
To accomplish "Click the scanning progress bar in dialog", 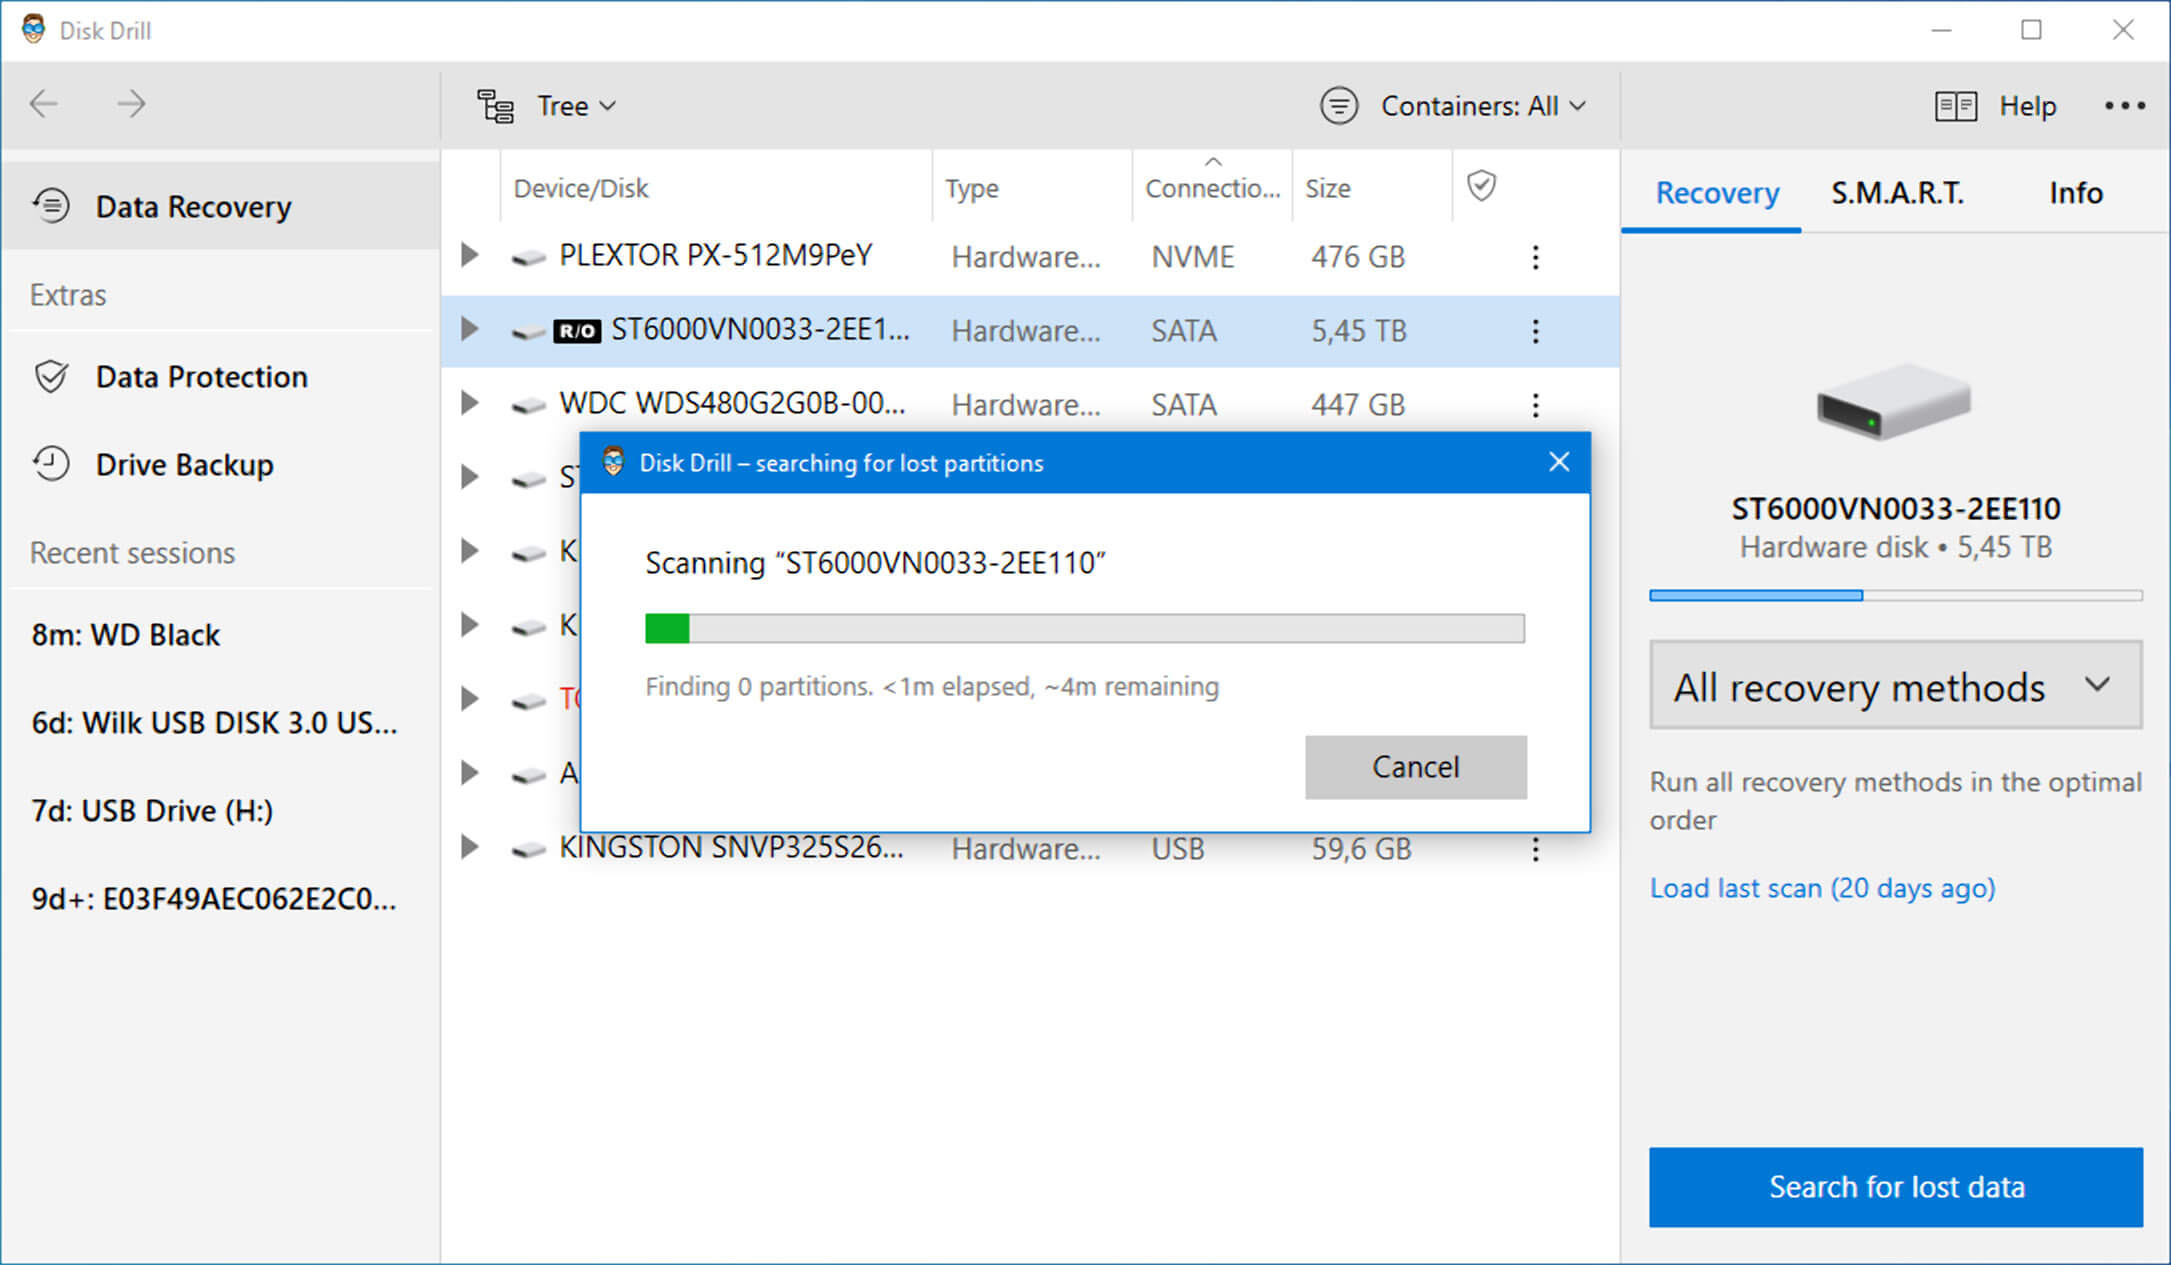I will 1085,628.
